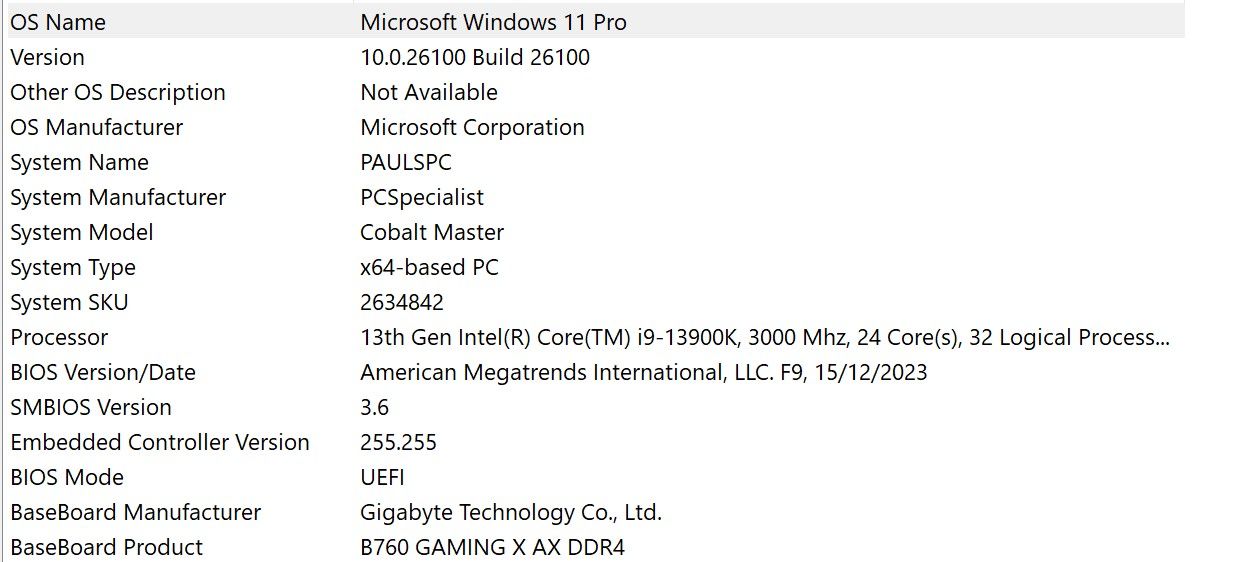
Task: Select the System Name entry
Action: coord(79,162)
